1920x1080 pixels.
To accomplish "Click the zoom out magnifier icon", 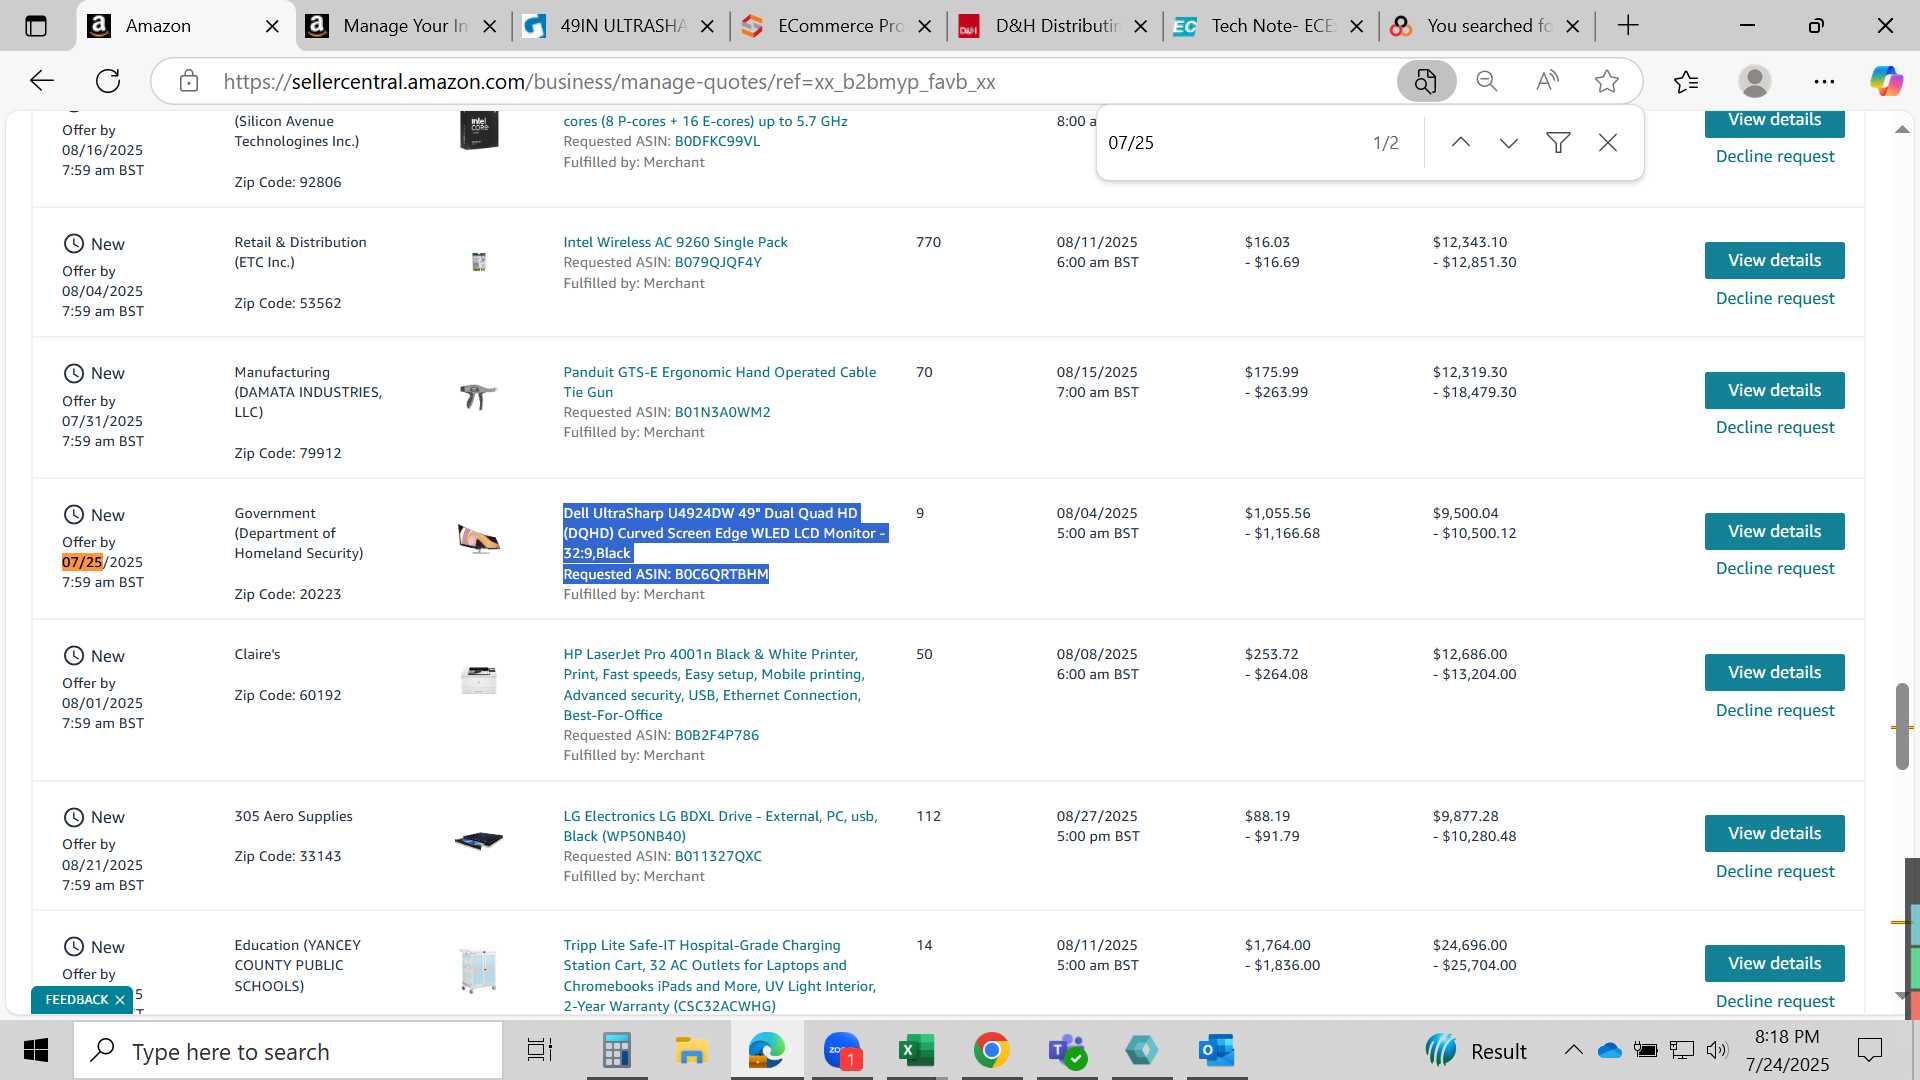I will tap(1487, 81).
